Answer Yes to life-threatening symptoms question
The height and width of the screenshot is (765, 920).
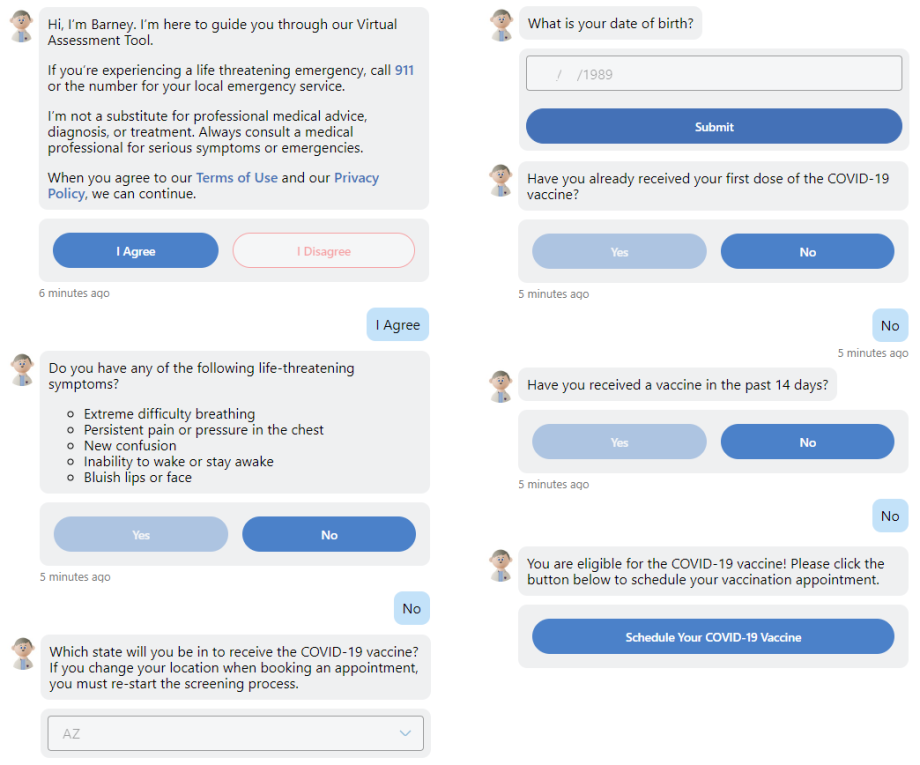point(141,535)
